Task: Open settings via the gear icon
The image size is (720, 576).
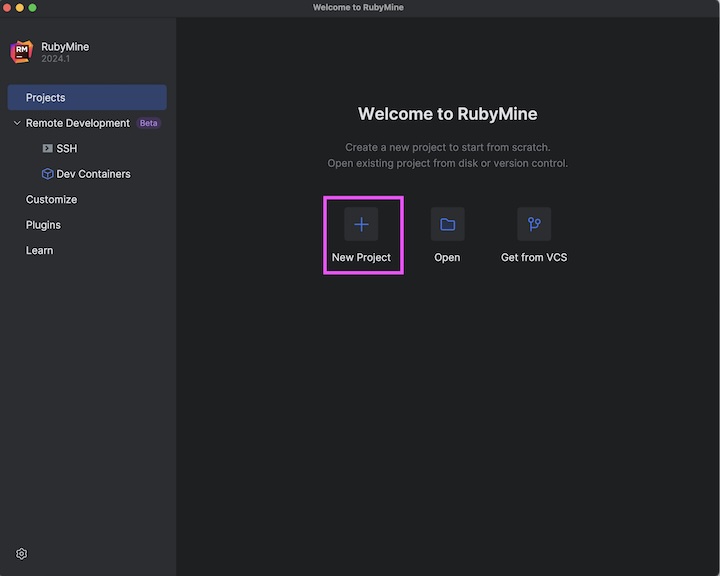Action: 22,554
